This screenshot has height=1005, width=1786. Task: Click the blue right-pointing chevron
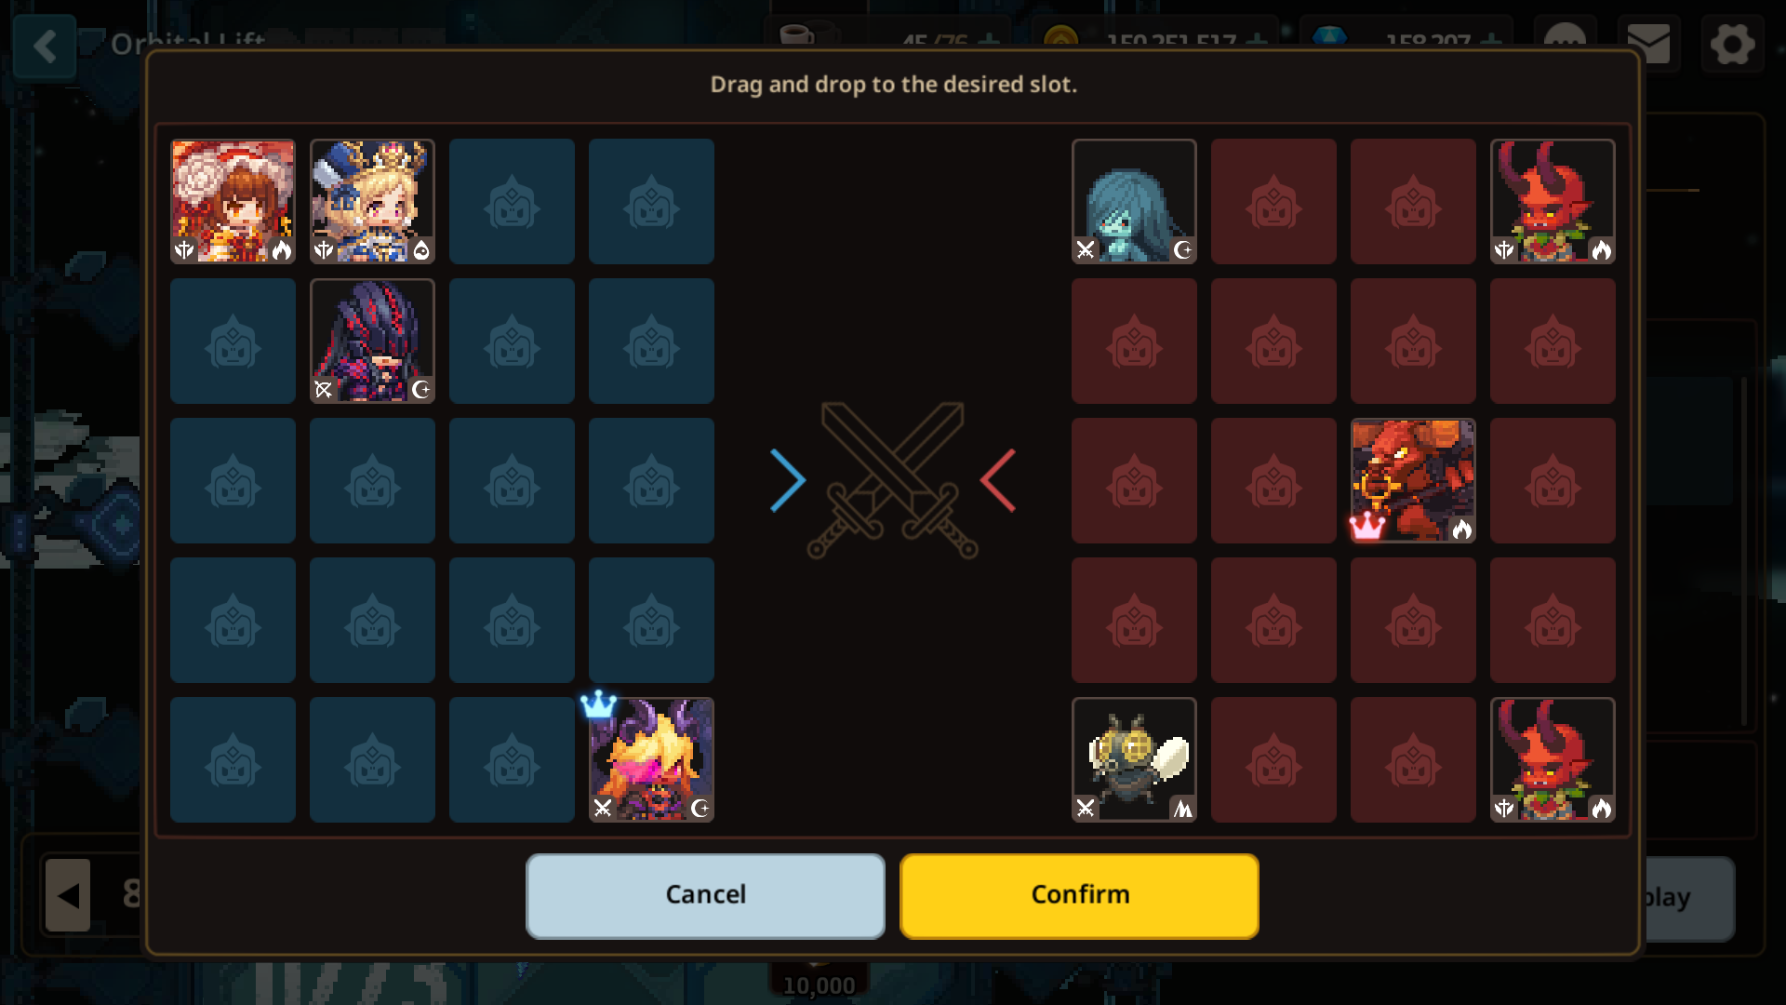tap(788, 481)
